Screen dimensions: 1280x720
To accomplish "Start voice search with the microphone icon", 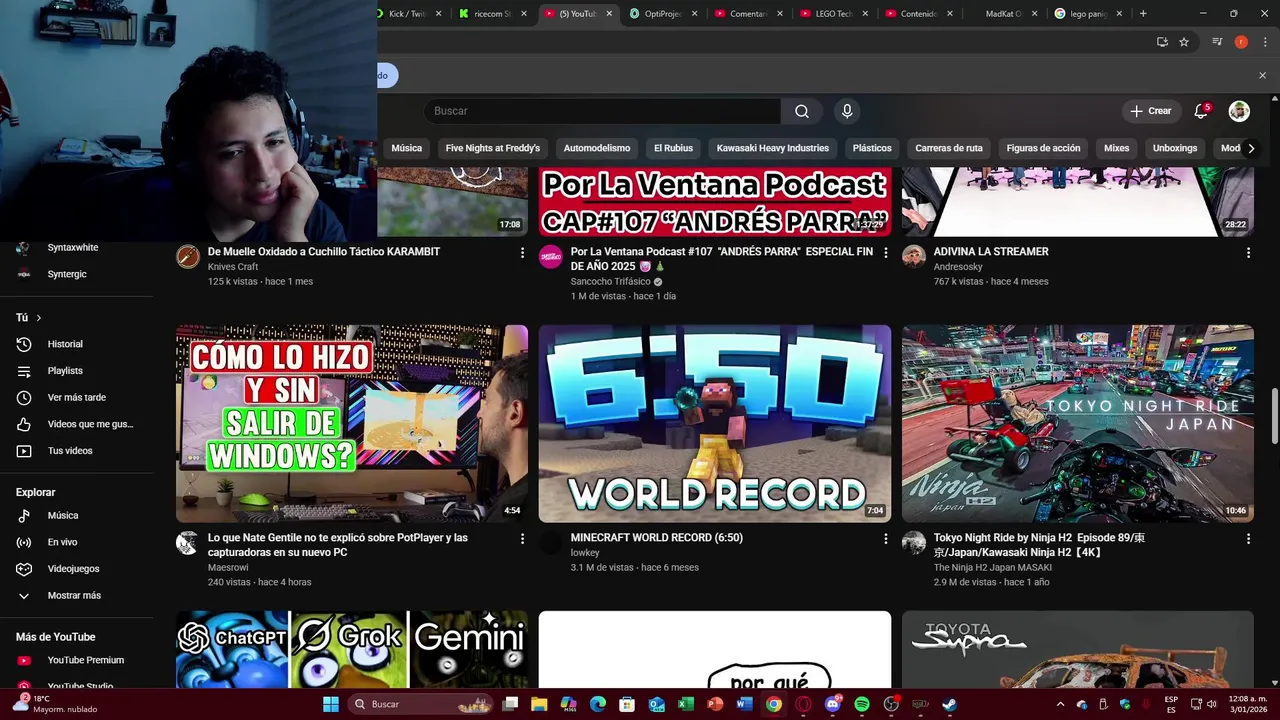I will point(847,111).
